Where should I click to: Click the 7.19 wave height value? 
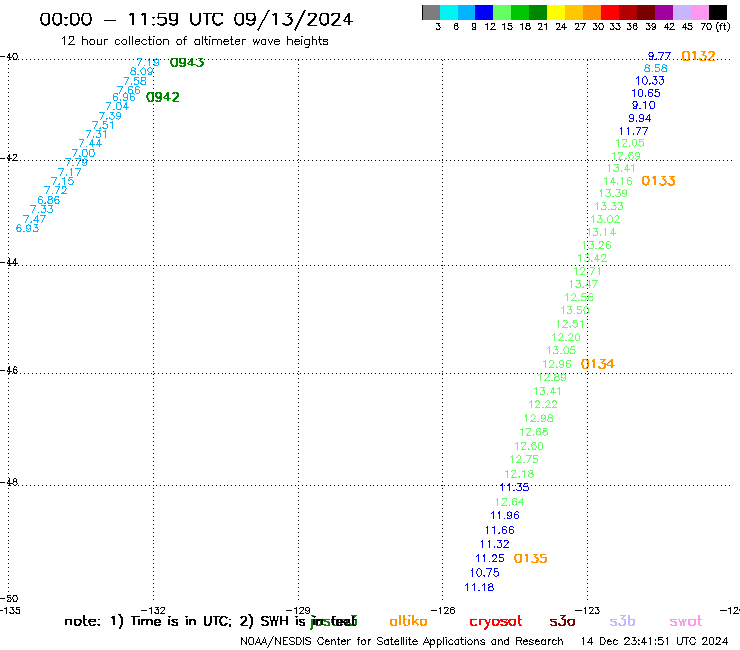(148, 62)
